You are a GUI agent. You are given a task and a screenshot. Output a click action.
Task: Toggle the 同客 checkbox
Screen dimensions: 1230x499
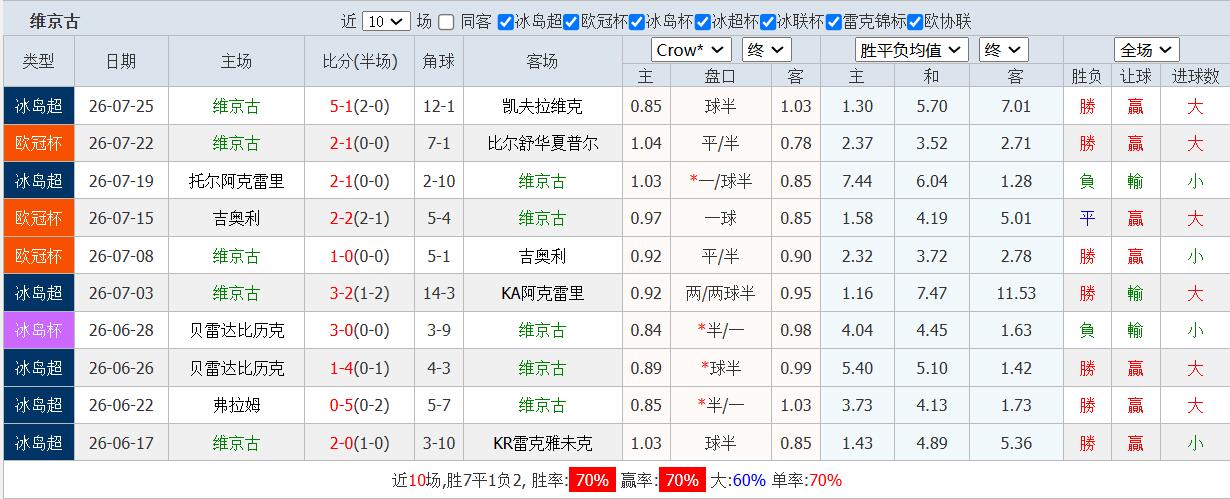pos(446,22)
